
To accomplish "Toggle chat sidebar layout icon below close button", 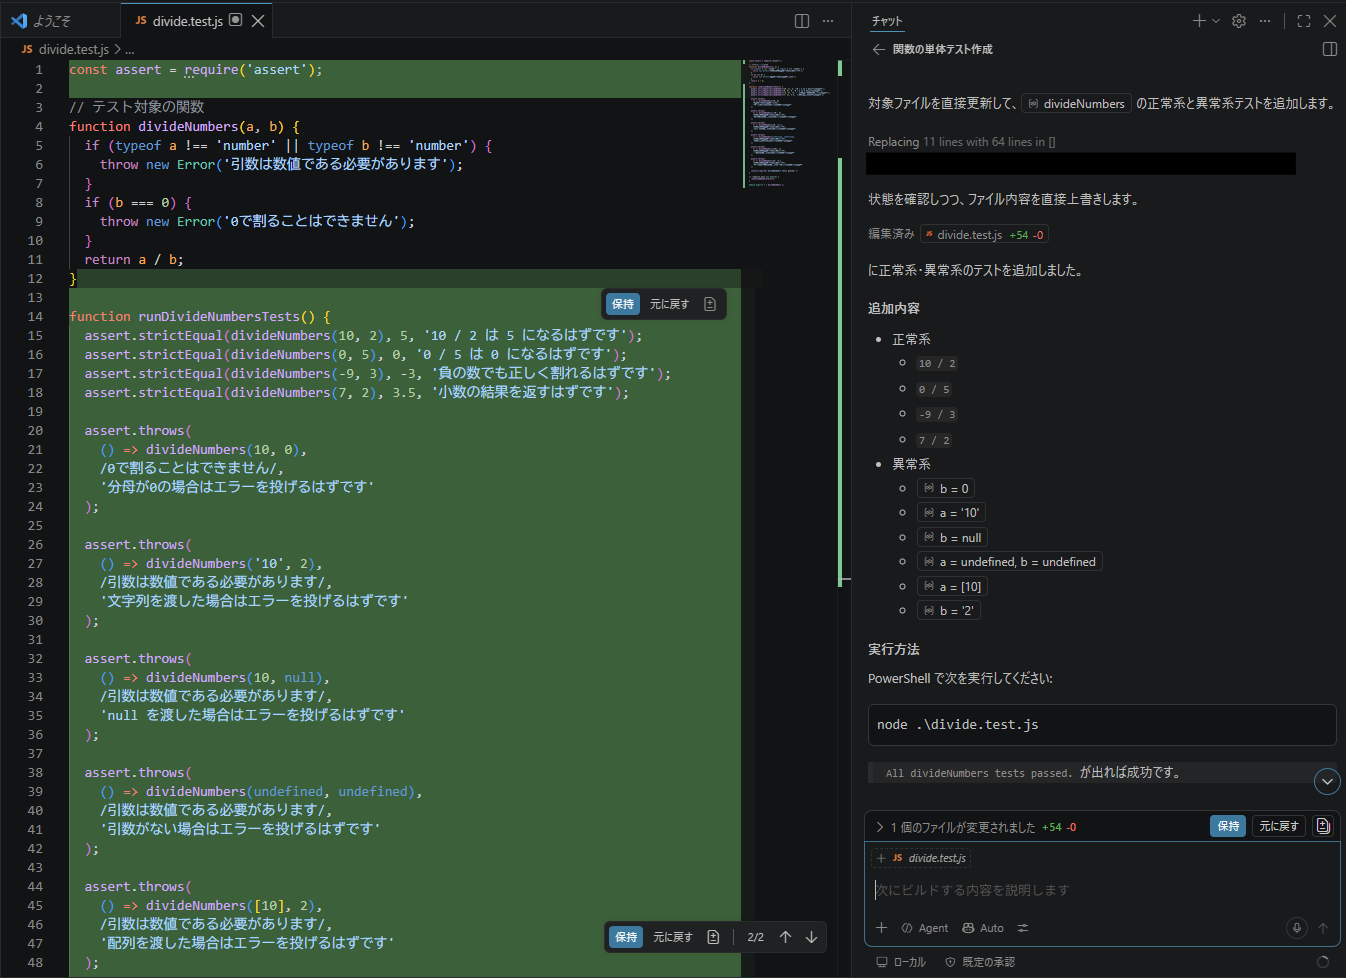I will [1330, 49].
